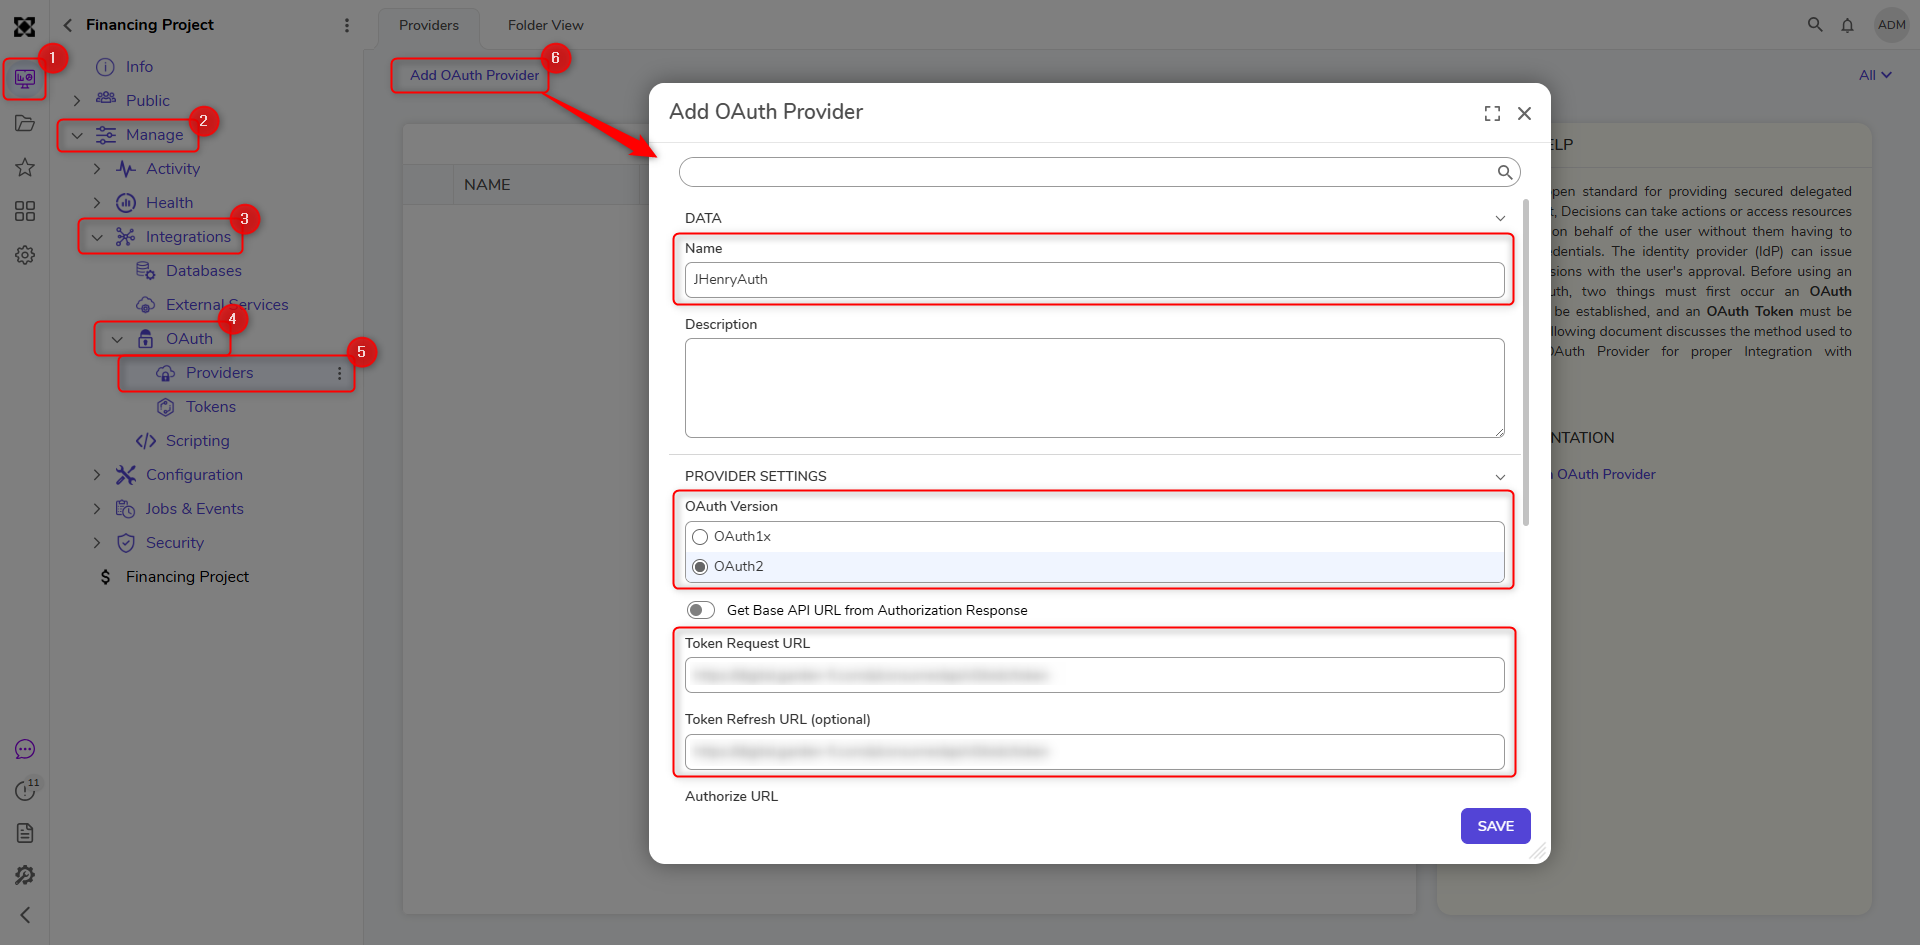Collapse the Integrations tree node

click(x=97, y=237)
